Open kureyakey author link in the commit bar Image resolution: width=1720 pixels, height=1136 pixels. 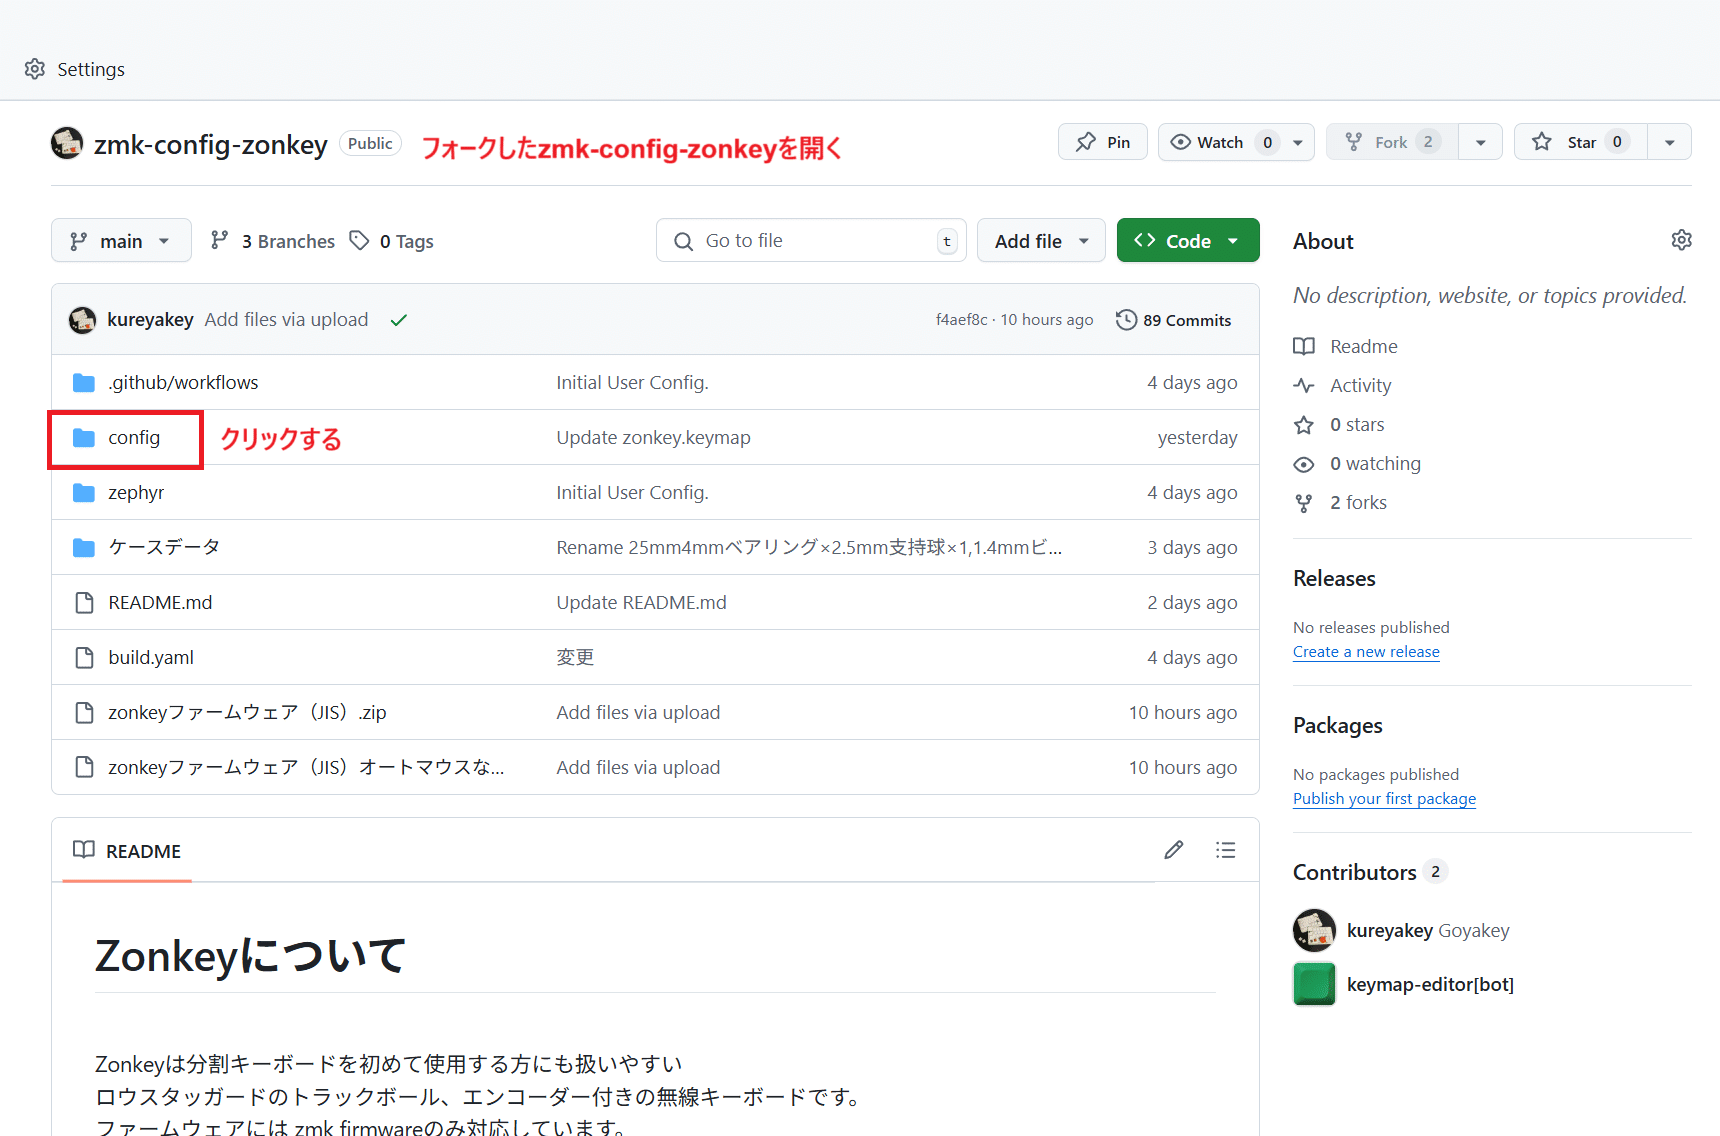[150, 320]
